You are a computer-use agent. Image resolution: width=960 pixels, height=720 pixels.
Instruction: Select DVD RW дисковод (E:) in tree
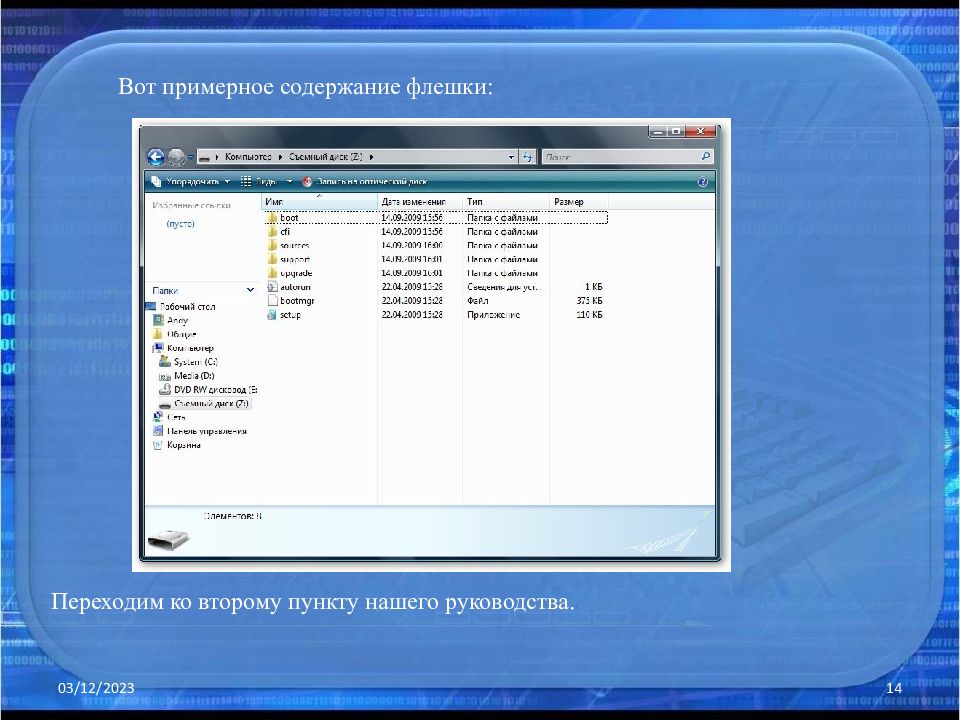click(216, 389)
